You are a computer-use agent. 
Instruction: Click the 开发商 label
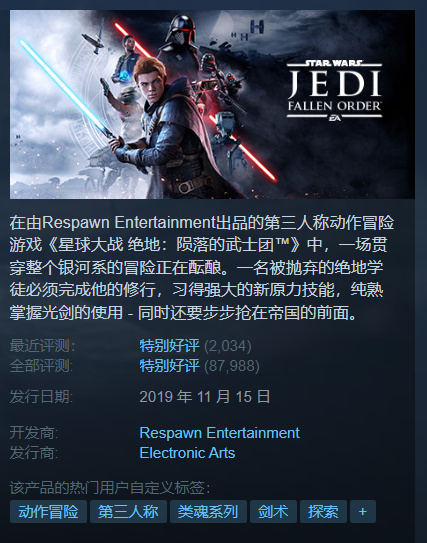tap(34, 433)
